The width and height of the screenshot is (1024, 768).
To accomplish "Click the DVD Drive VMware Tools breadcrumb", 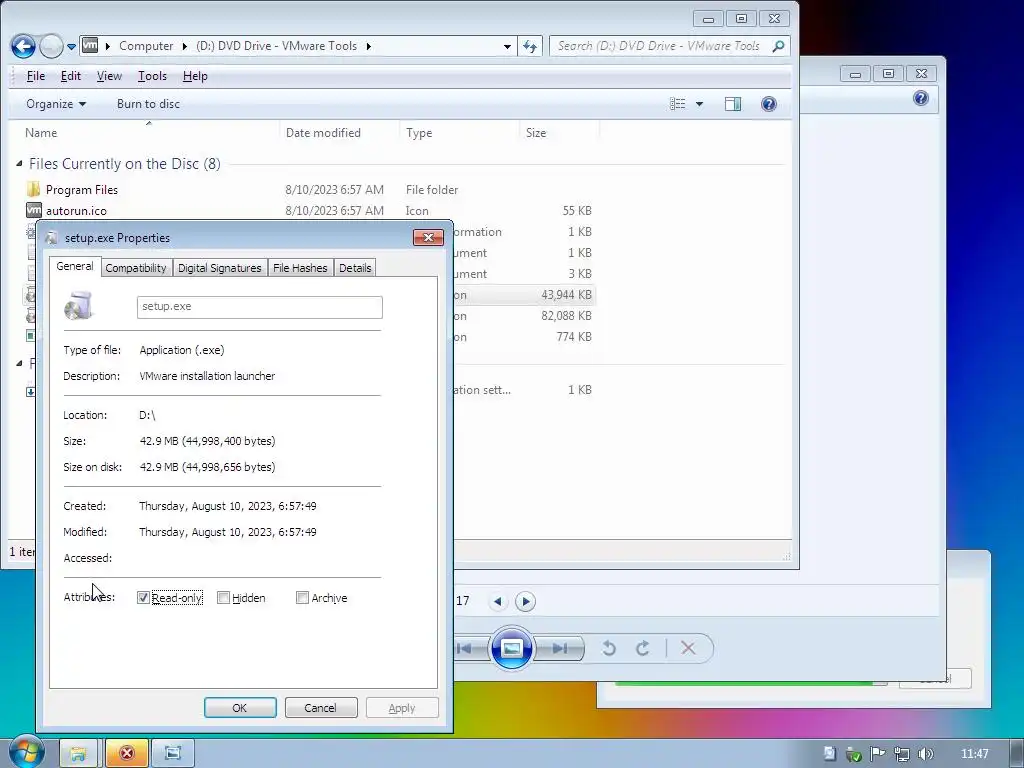I will tap(277, 46).
